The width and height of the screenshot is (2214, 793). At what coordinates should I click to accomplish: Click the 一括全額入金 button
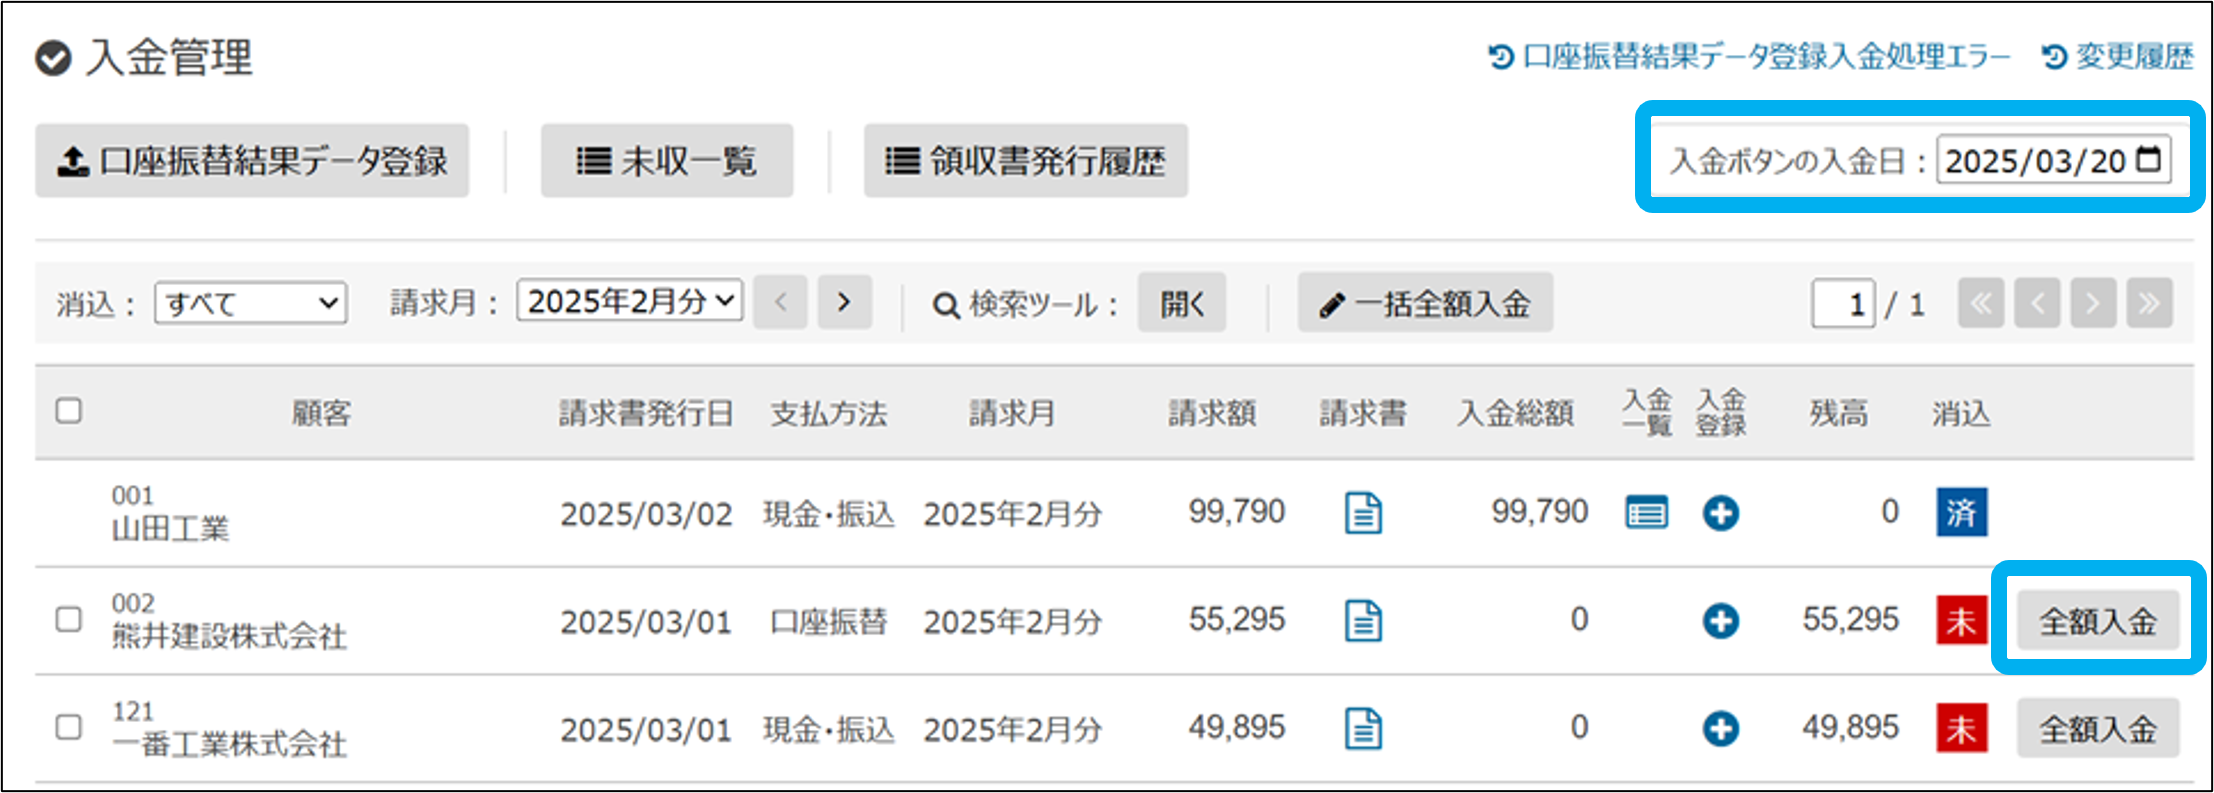(x=1425, y=303)
